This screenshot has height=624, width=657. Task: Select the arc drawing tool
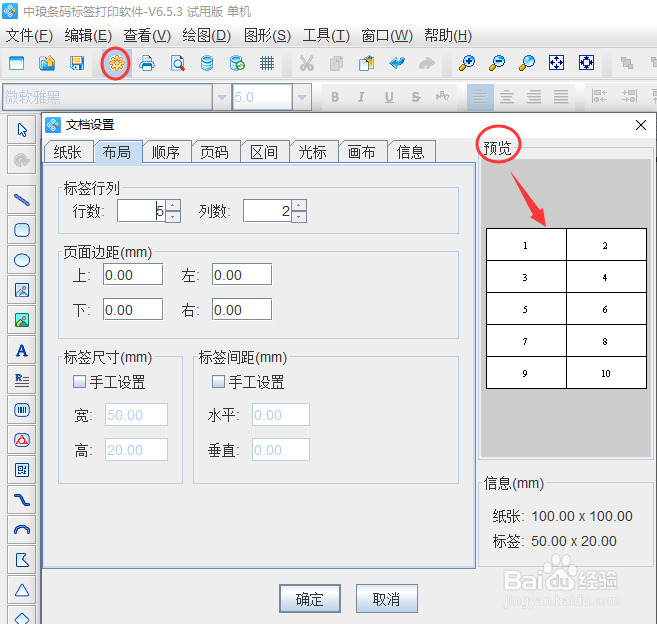coord(22,530)
